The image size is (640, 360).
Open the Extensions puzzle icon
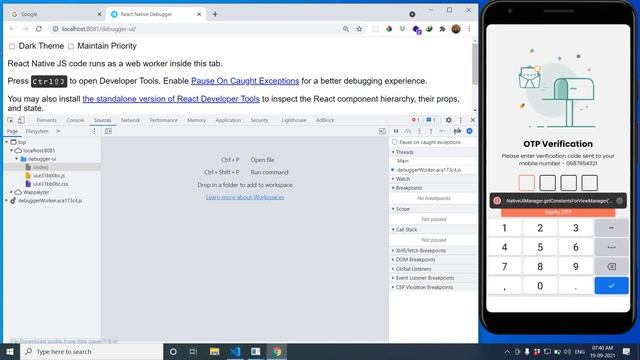(442, 29)
